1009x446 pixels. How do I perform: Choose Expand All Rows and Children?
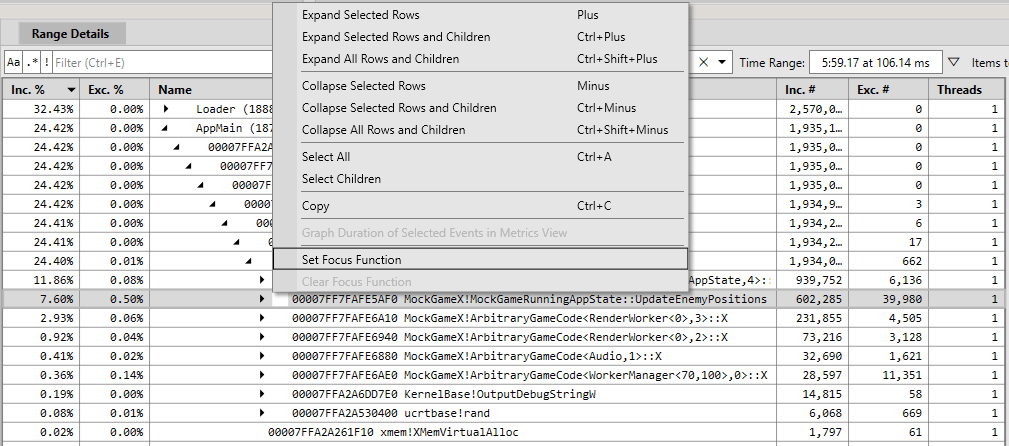(481, 59)
